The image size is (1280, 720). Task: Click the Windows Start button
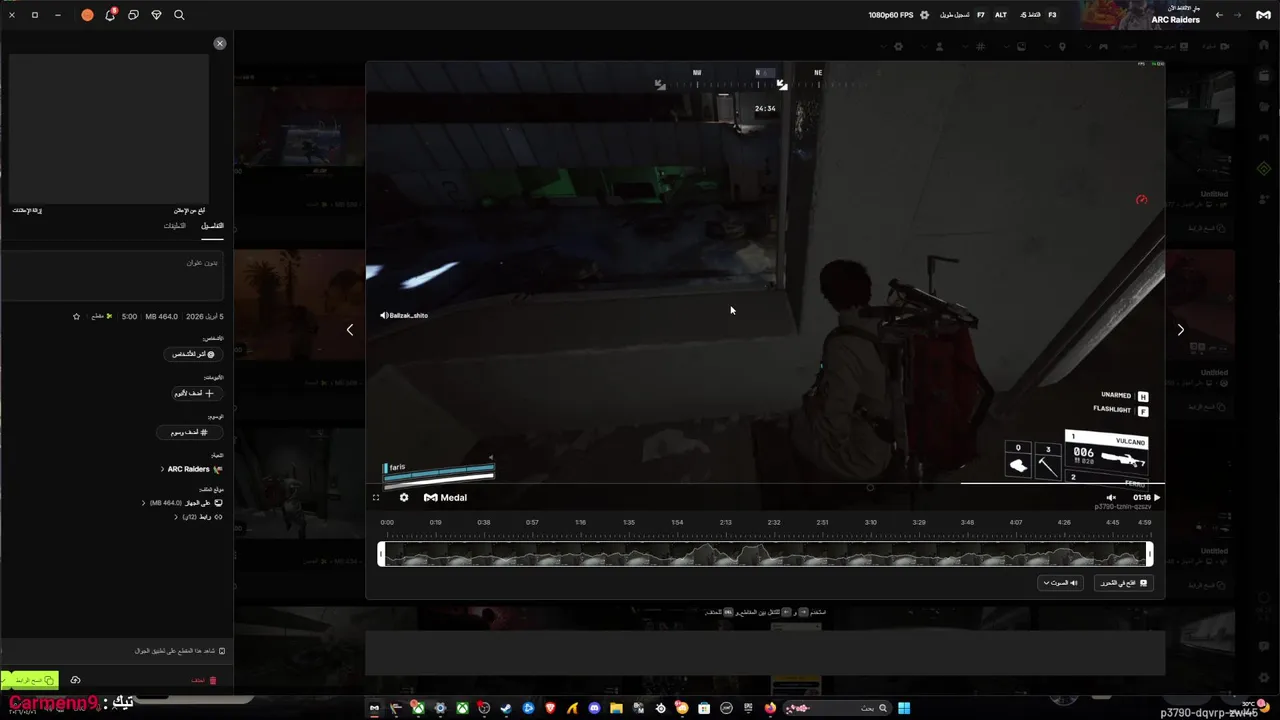coord(904,708)
